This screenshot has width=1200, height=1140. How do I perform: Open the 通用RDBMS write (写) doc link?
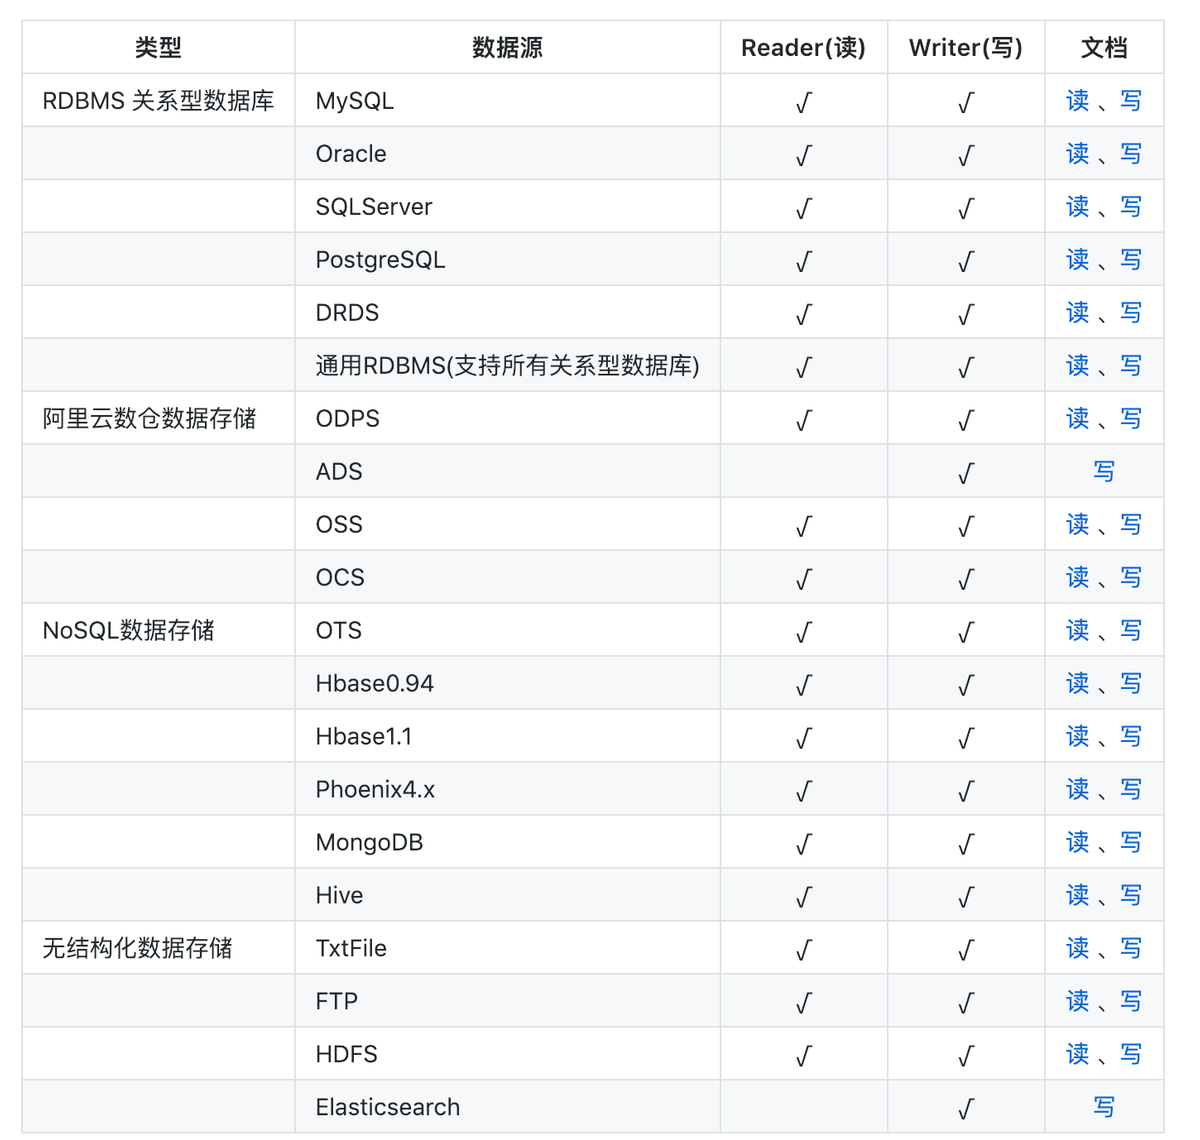click(x=1130, y=366)
